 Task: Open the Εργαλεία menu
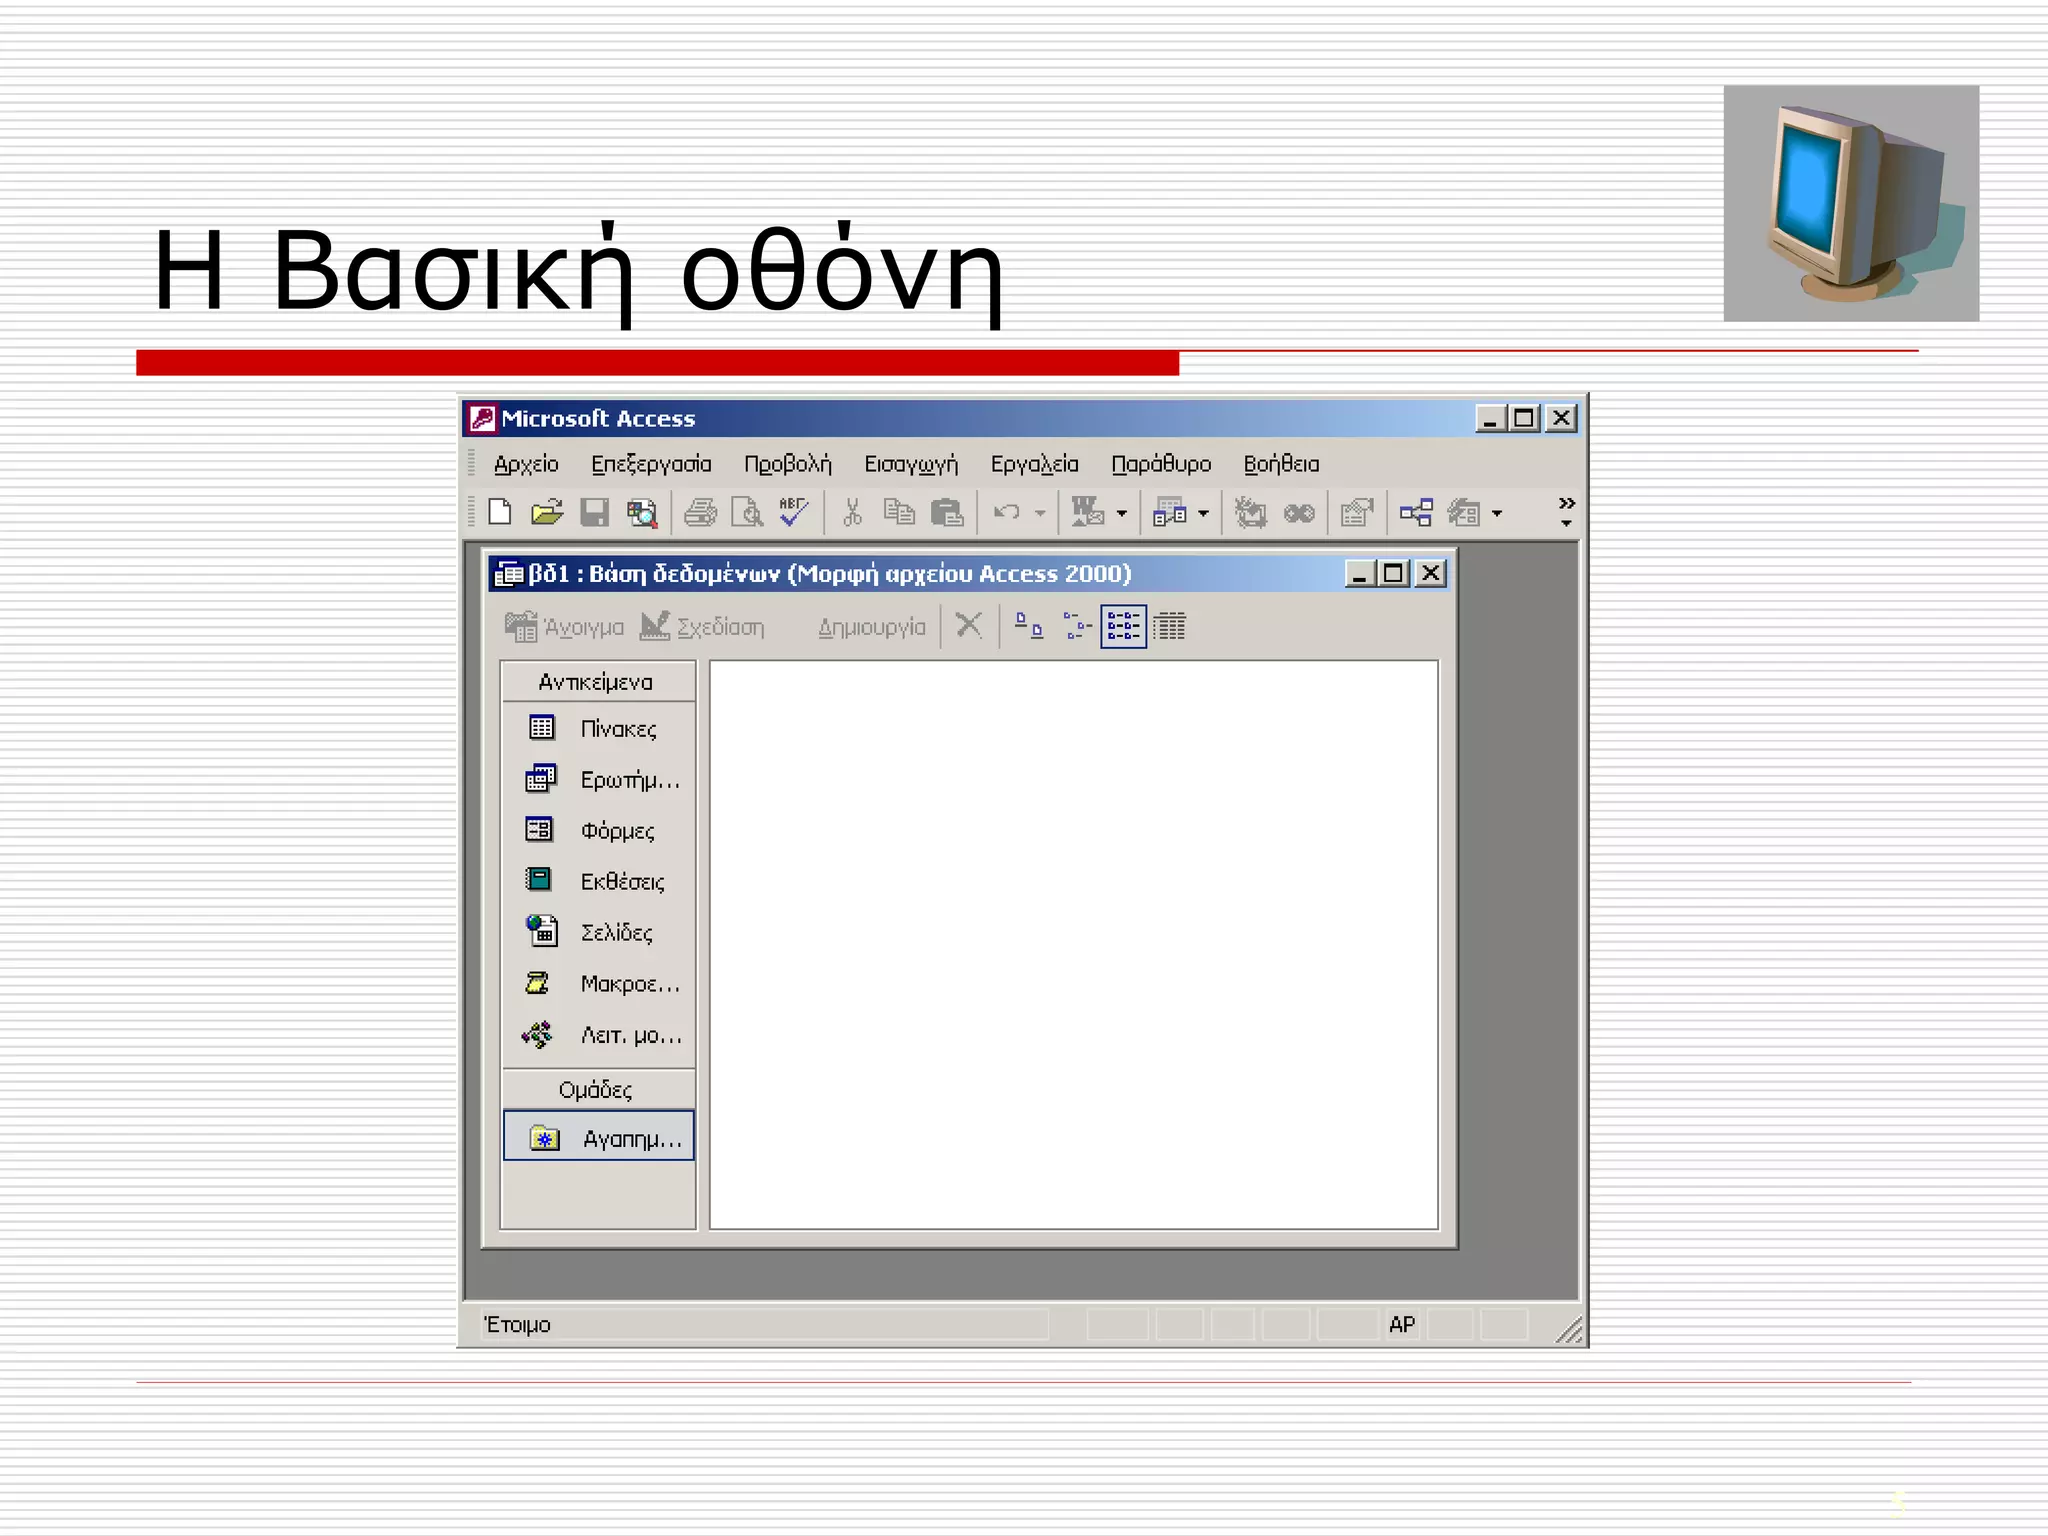coord(1034,464)
